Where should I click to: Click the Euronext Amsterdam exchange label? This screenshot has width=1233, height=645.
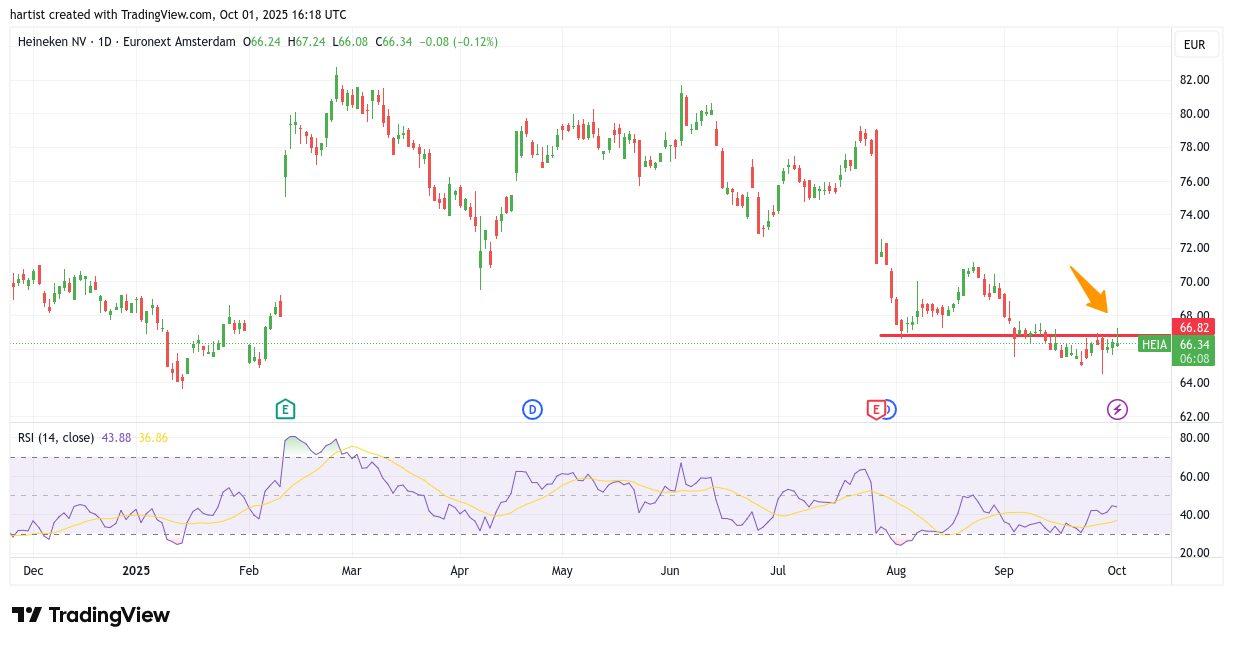[x=178, y=42]
